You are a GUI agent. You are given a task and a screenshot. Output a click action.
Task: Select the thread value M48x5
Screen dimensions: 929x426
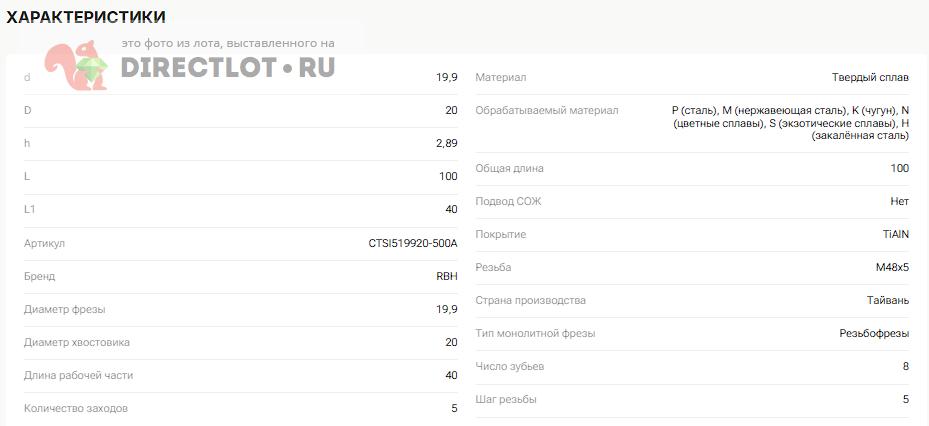tap(892, 267)
